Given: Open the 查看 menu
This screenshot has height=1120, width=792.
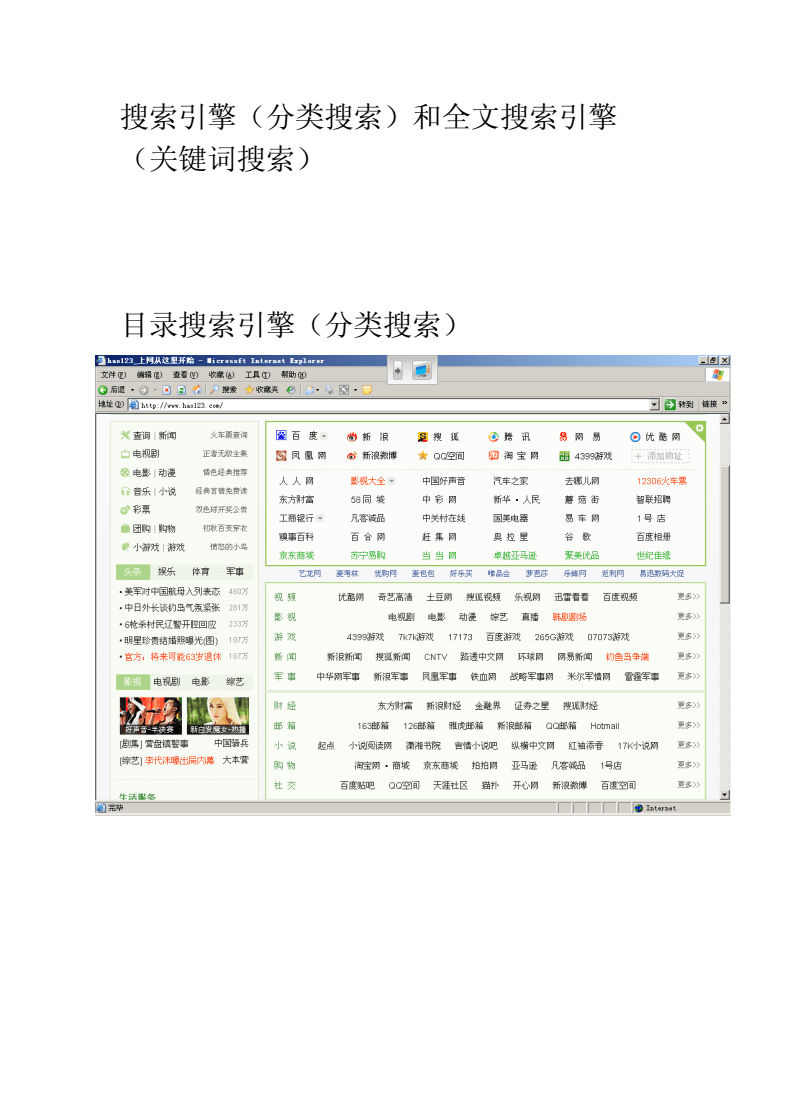Looking at the screenshot, I should pos(186,375).
